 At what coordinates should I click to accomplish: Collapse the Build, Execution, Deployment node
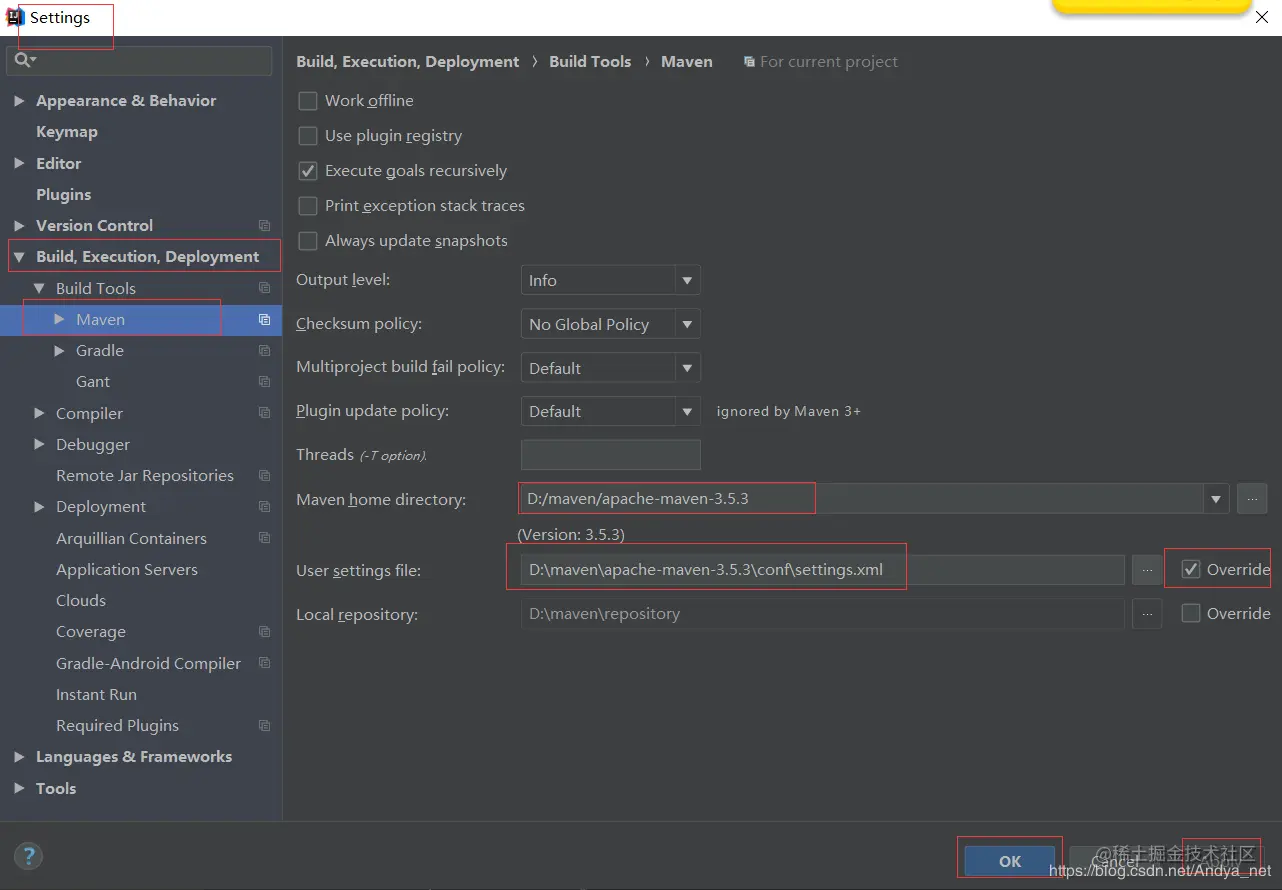19,257
